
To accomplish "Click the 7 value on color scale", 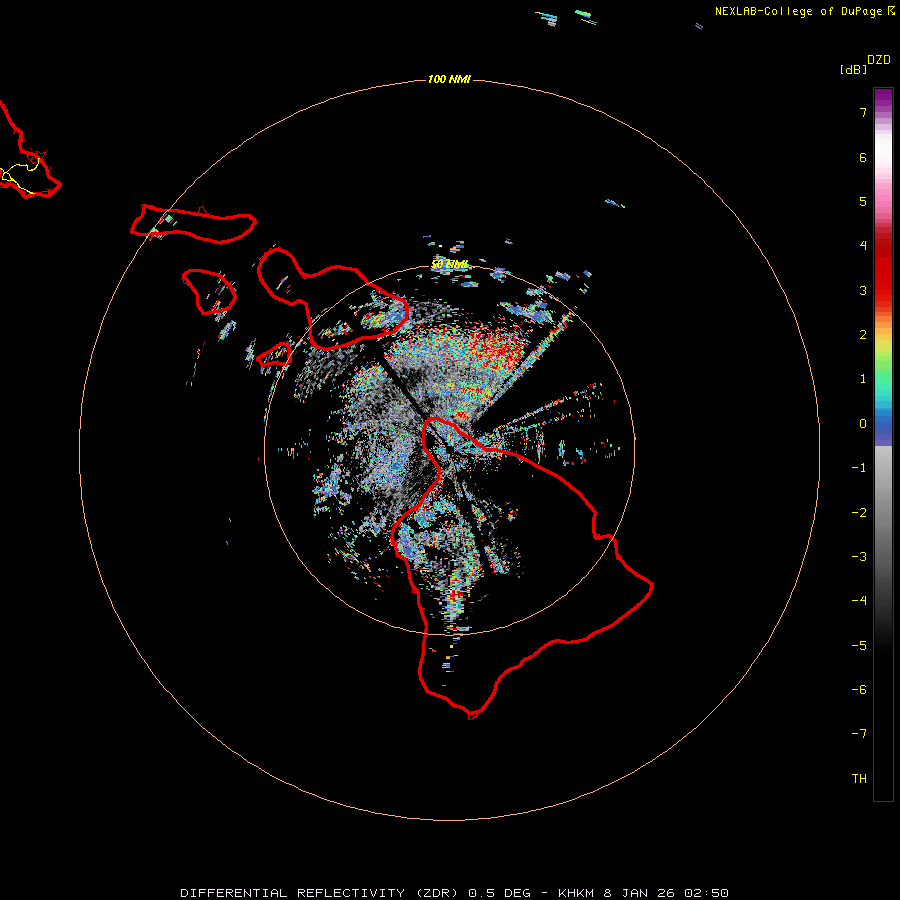I will (x=863, y=113).
